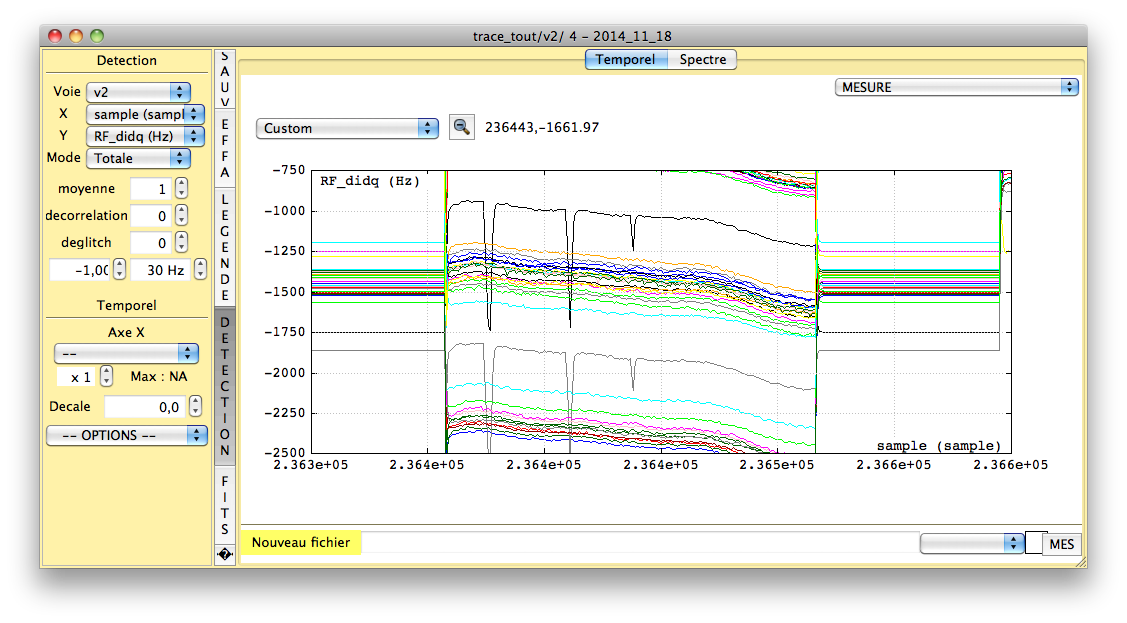Click the deglitch stepper arrows

(x=181, y=242)
